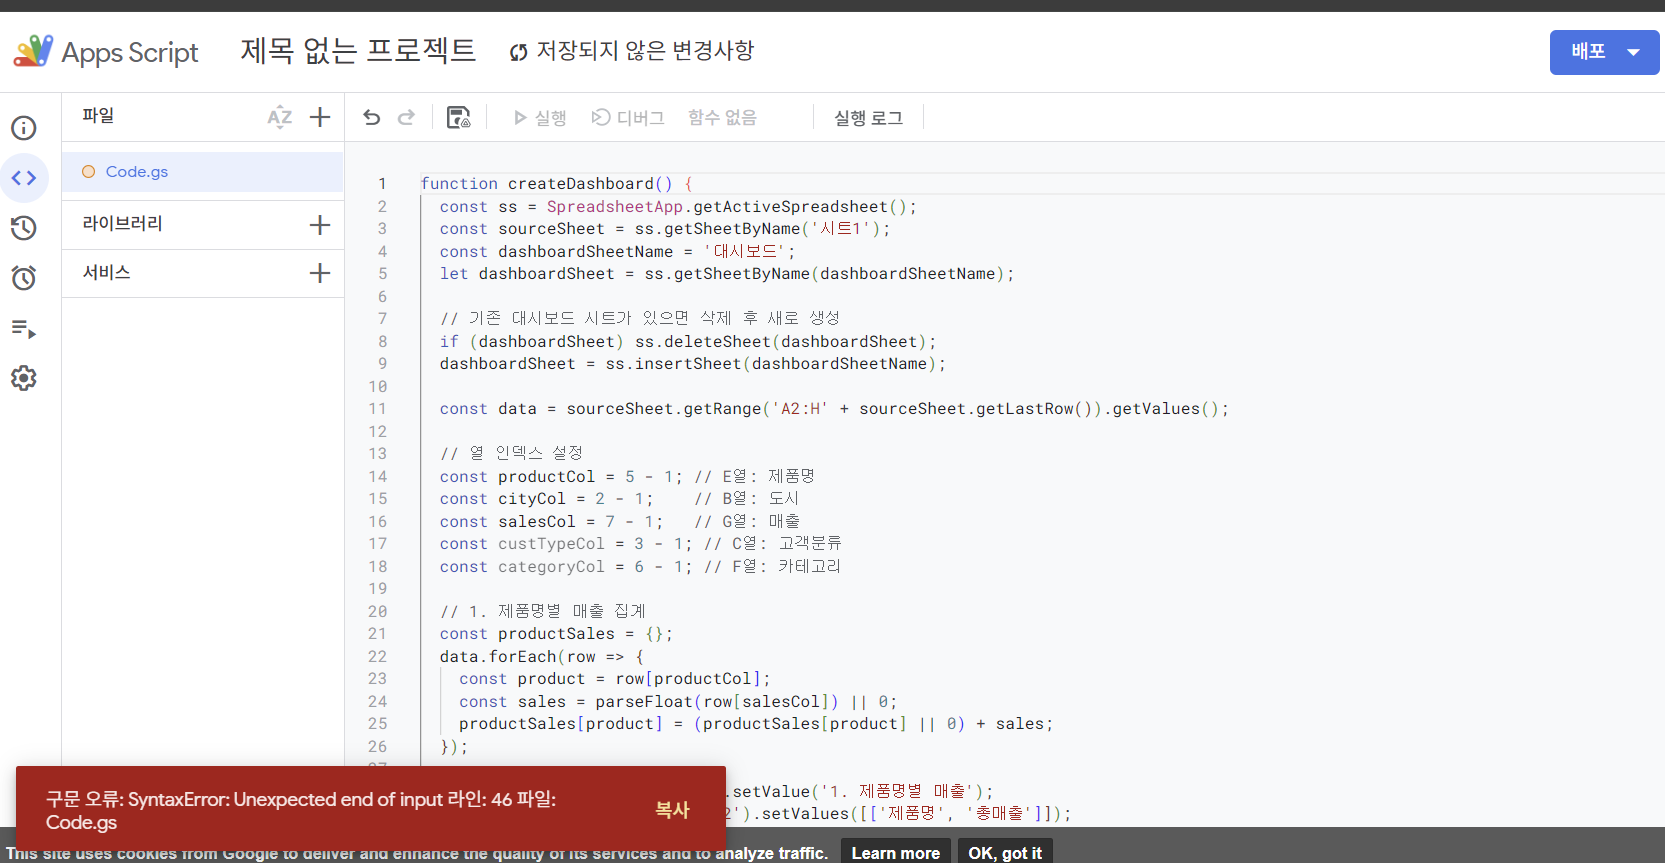Click the 저장되지 않은 변경사항 status
The height and width of the screenshot is (863, 1665).
click(x=632, y=51)
